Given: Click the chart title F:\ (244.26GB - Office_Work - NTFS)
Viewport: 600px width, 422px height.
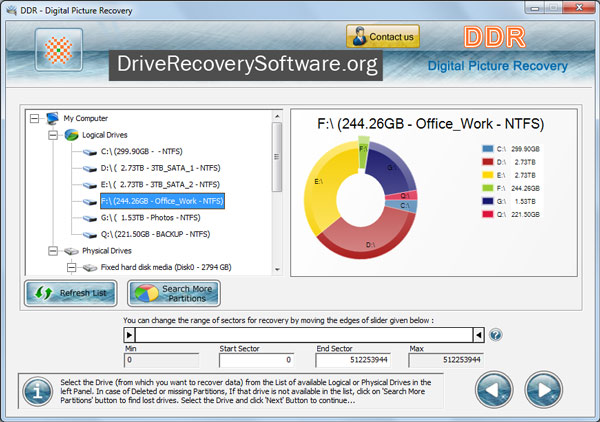Looking at the screenshot, I should (430, 124).
